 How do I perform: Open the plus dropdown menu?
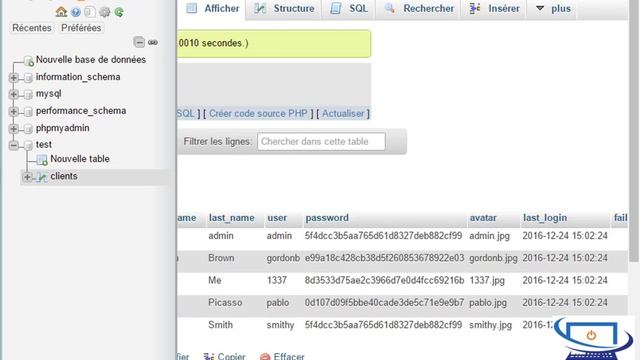pyautogui.click(x=552, y=9)
